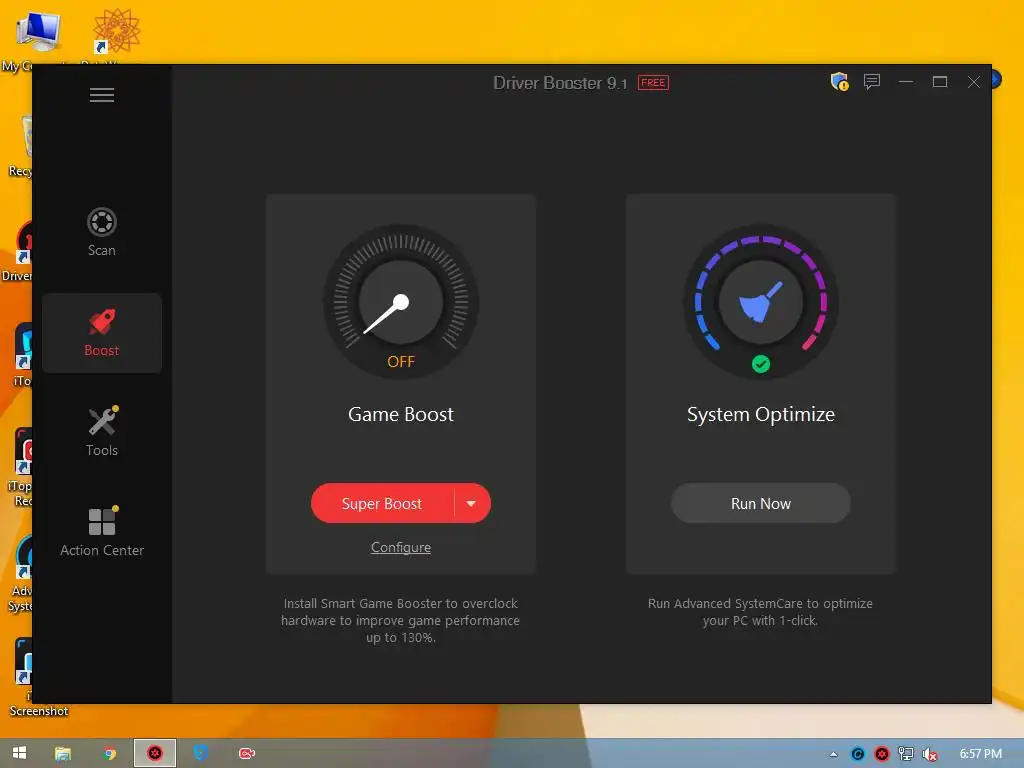This screenshot has width=1024, height=768.
Task: Open the hamburger menu in Driver Booster
Action: [x=102, y=95]
